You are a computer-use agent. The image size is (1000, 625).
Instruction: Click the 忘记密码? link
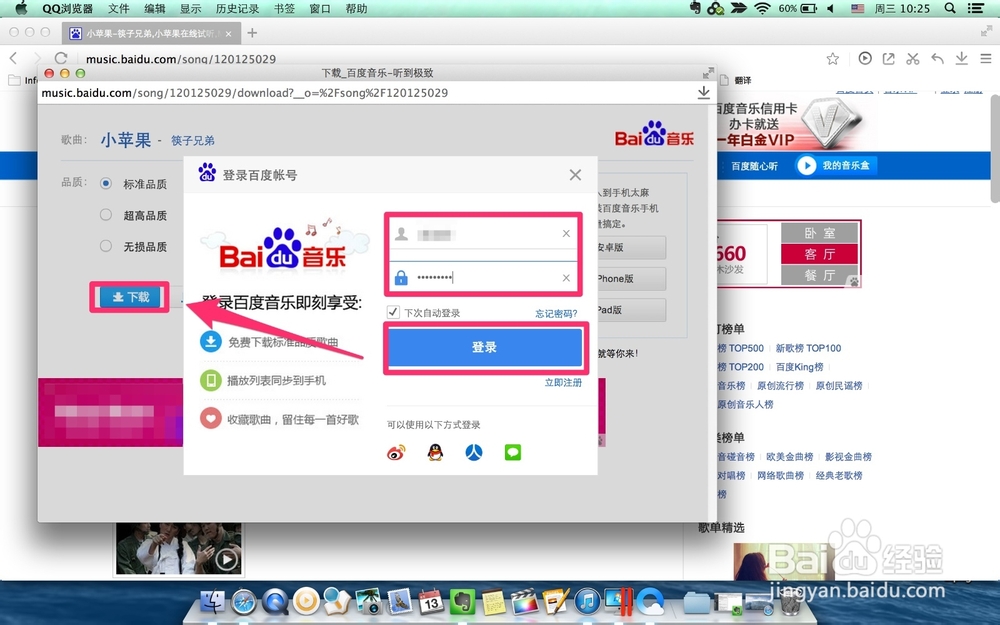(556, 313)
